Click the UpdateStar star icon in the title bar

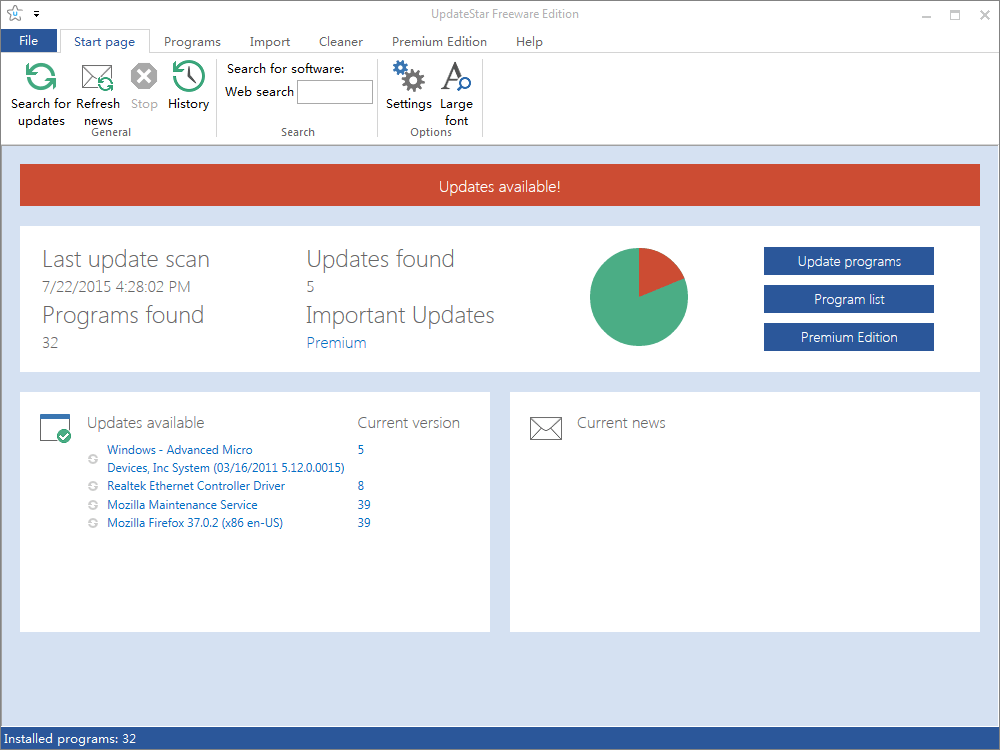pos(15,13)
